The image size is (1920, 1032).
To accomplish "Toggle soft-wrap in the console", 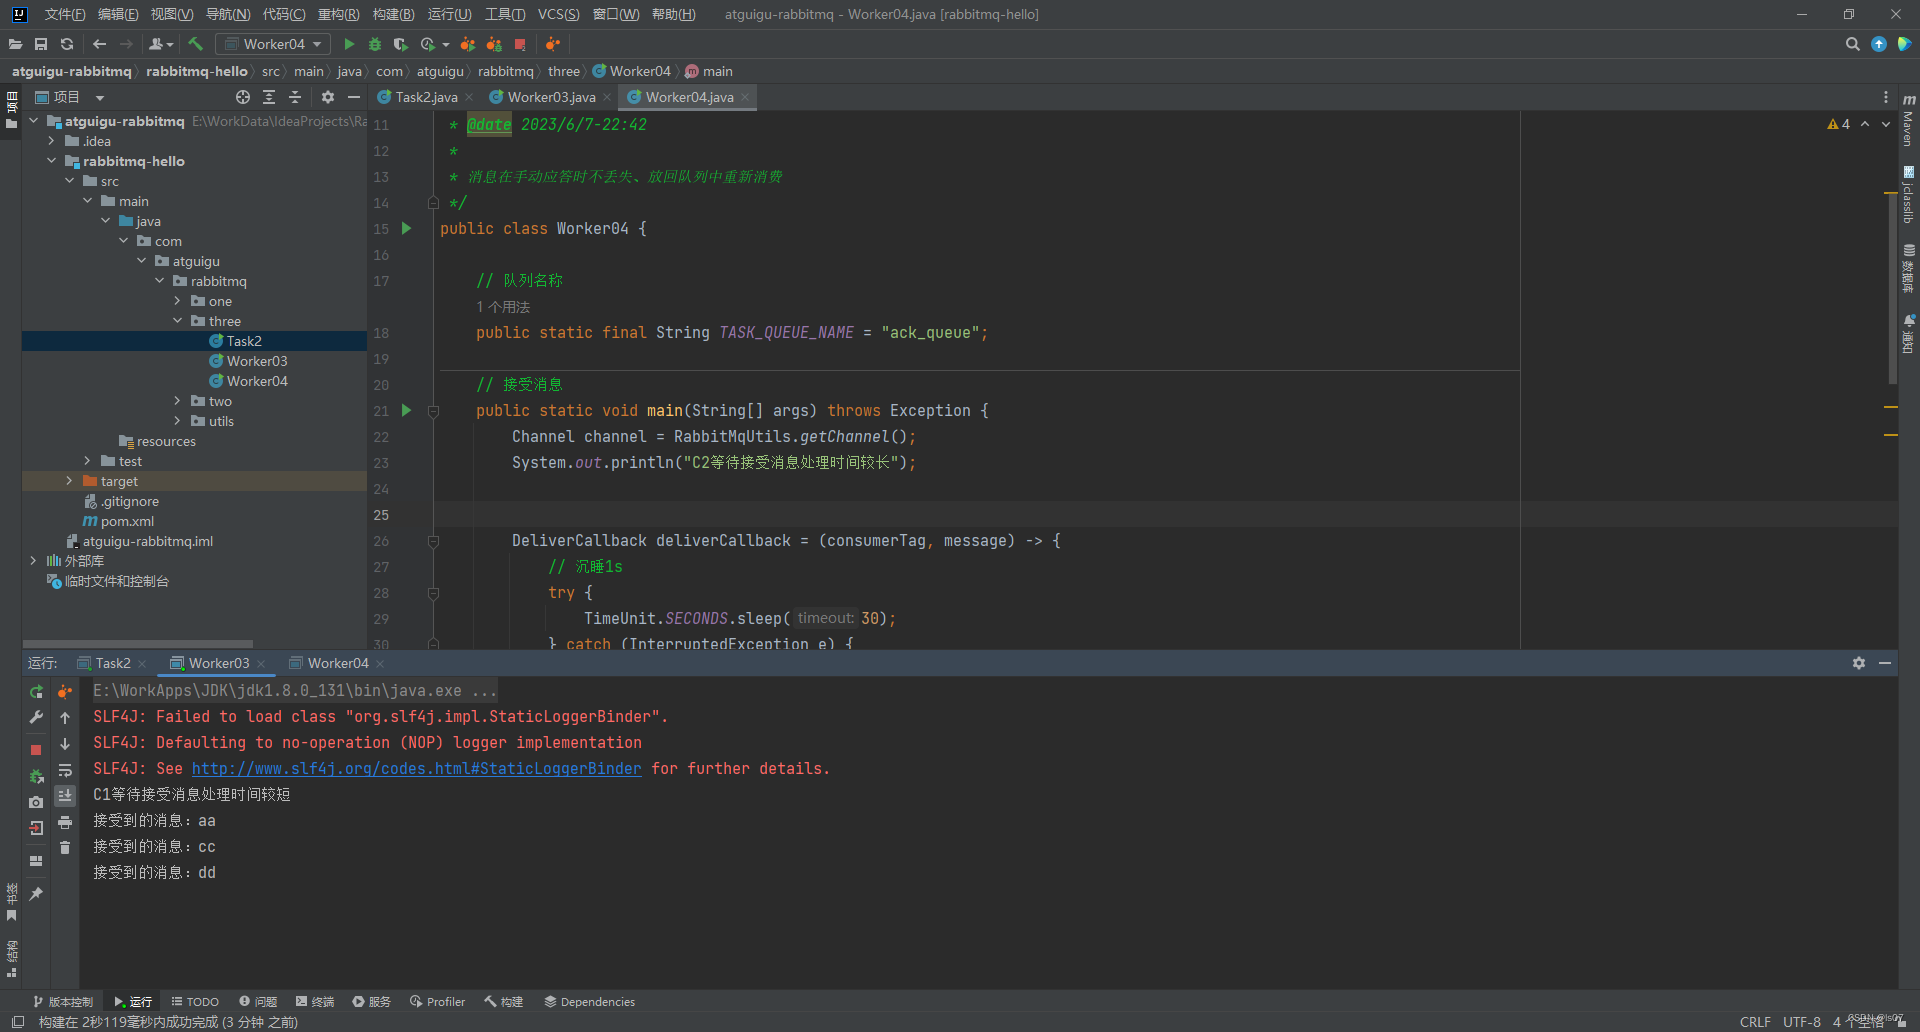I will (65, 770).
